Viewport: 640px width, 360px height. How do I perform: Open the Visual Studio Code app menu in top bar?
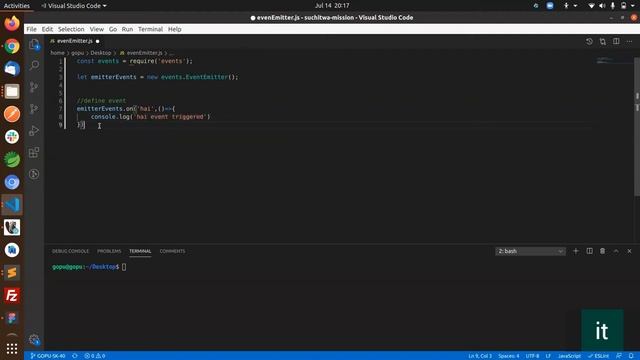(x=74, y=6)
